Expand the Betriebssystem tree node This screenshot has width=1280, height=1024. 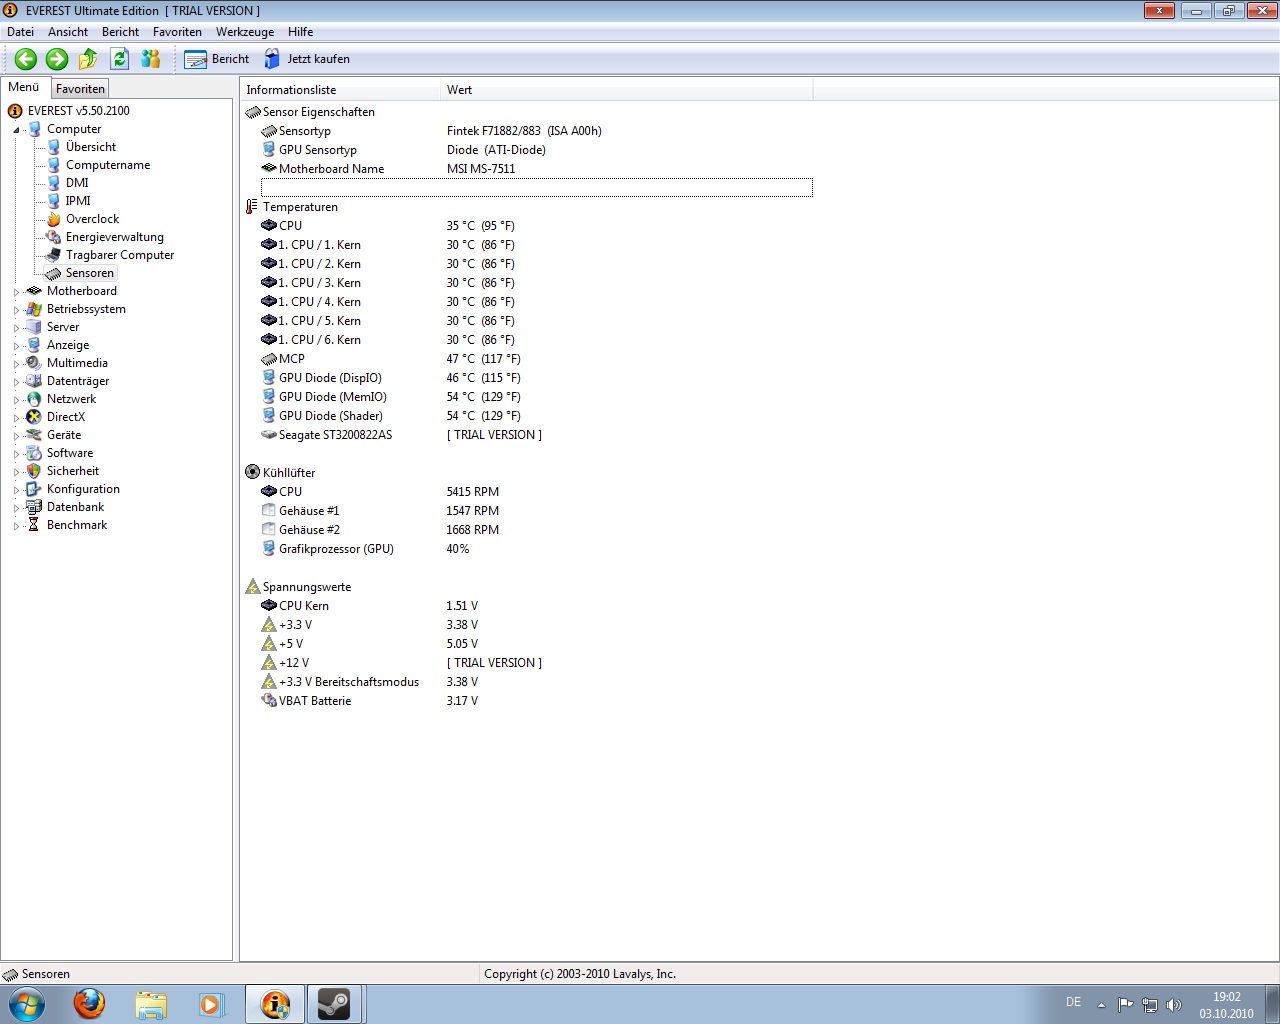16,310
